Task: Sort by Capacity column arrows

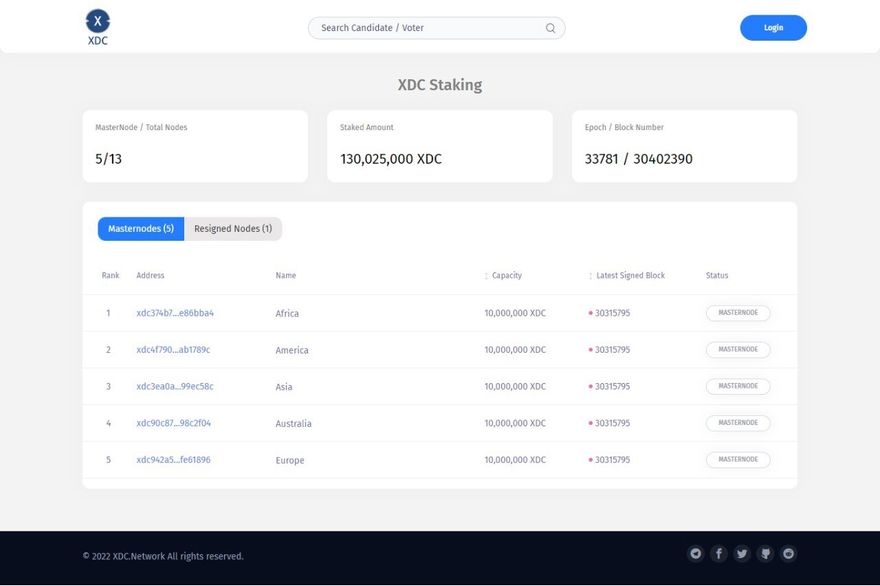Action: tap(487, 276)
